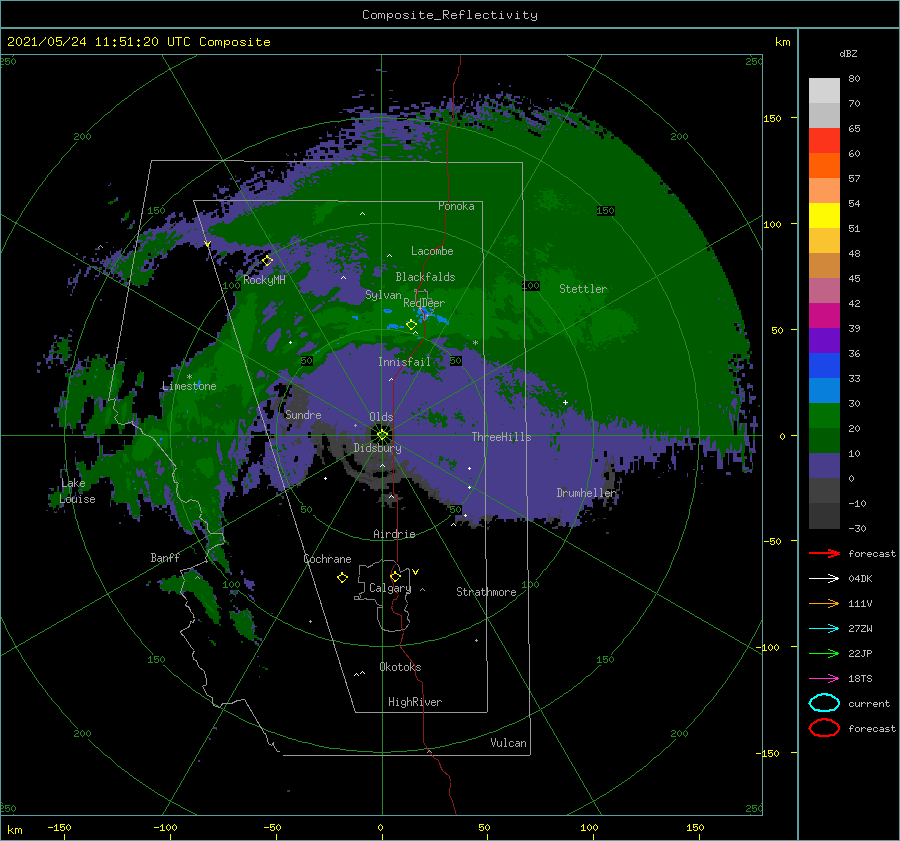The height and width of the screenshot is (841, 900).
Task: Select the orange 111V arrow icon
Action: pyautogui.click(x=824, y=603)
